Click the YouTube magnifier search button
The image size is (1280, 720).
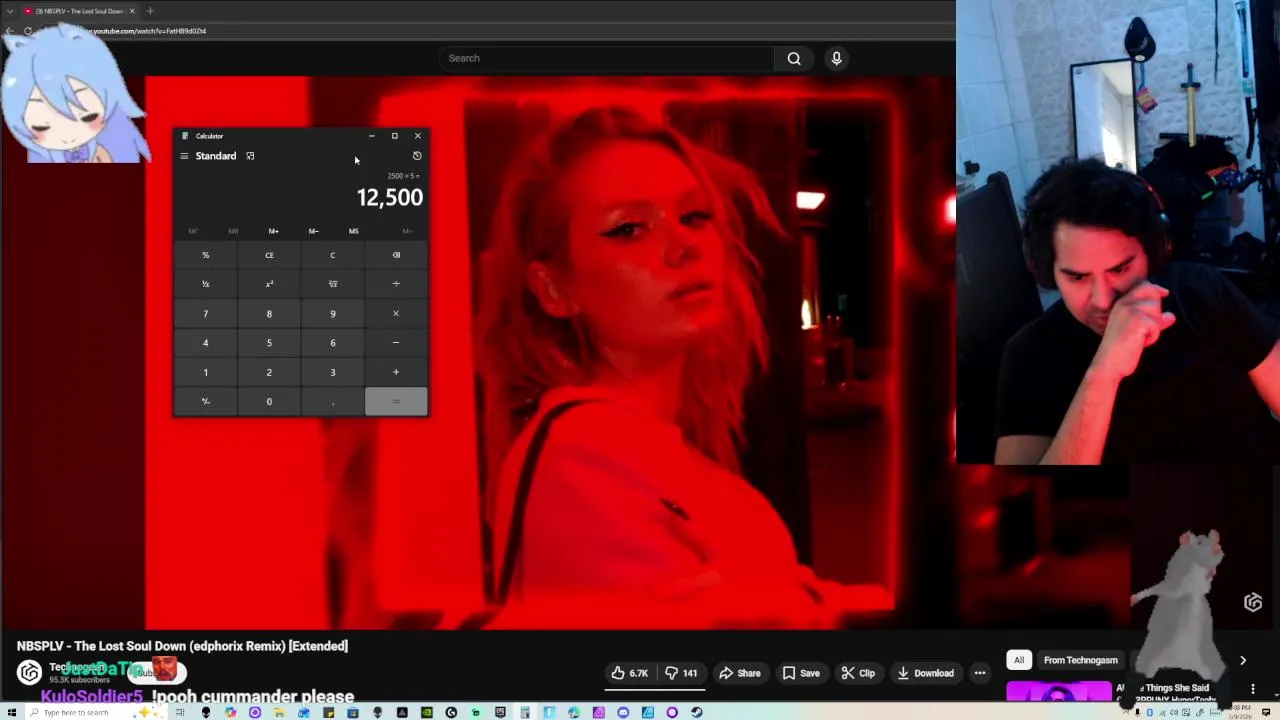[x=794, y=58]
